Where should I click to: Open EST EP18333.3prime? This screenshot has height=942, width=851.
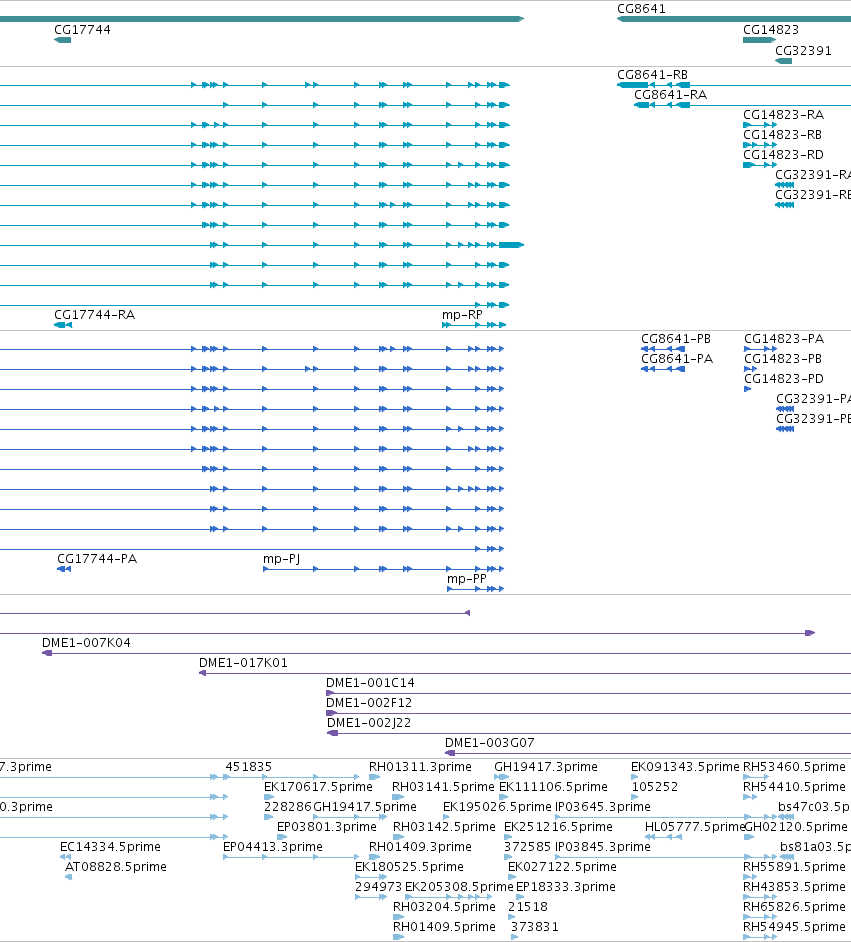click(x=566, y=887)
